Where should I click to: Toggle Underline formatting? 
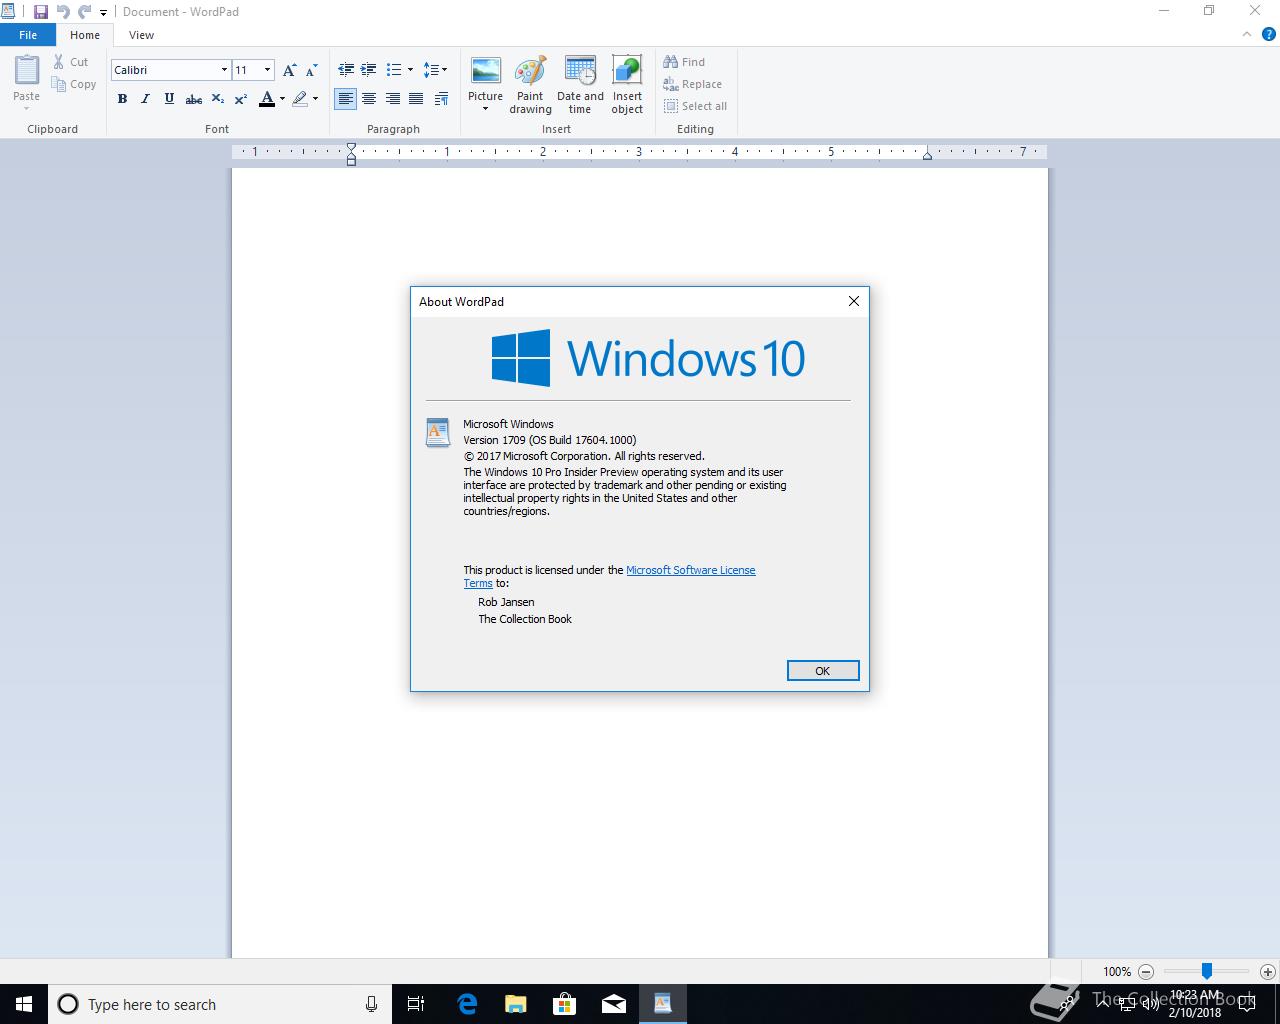(169, 99)
